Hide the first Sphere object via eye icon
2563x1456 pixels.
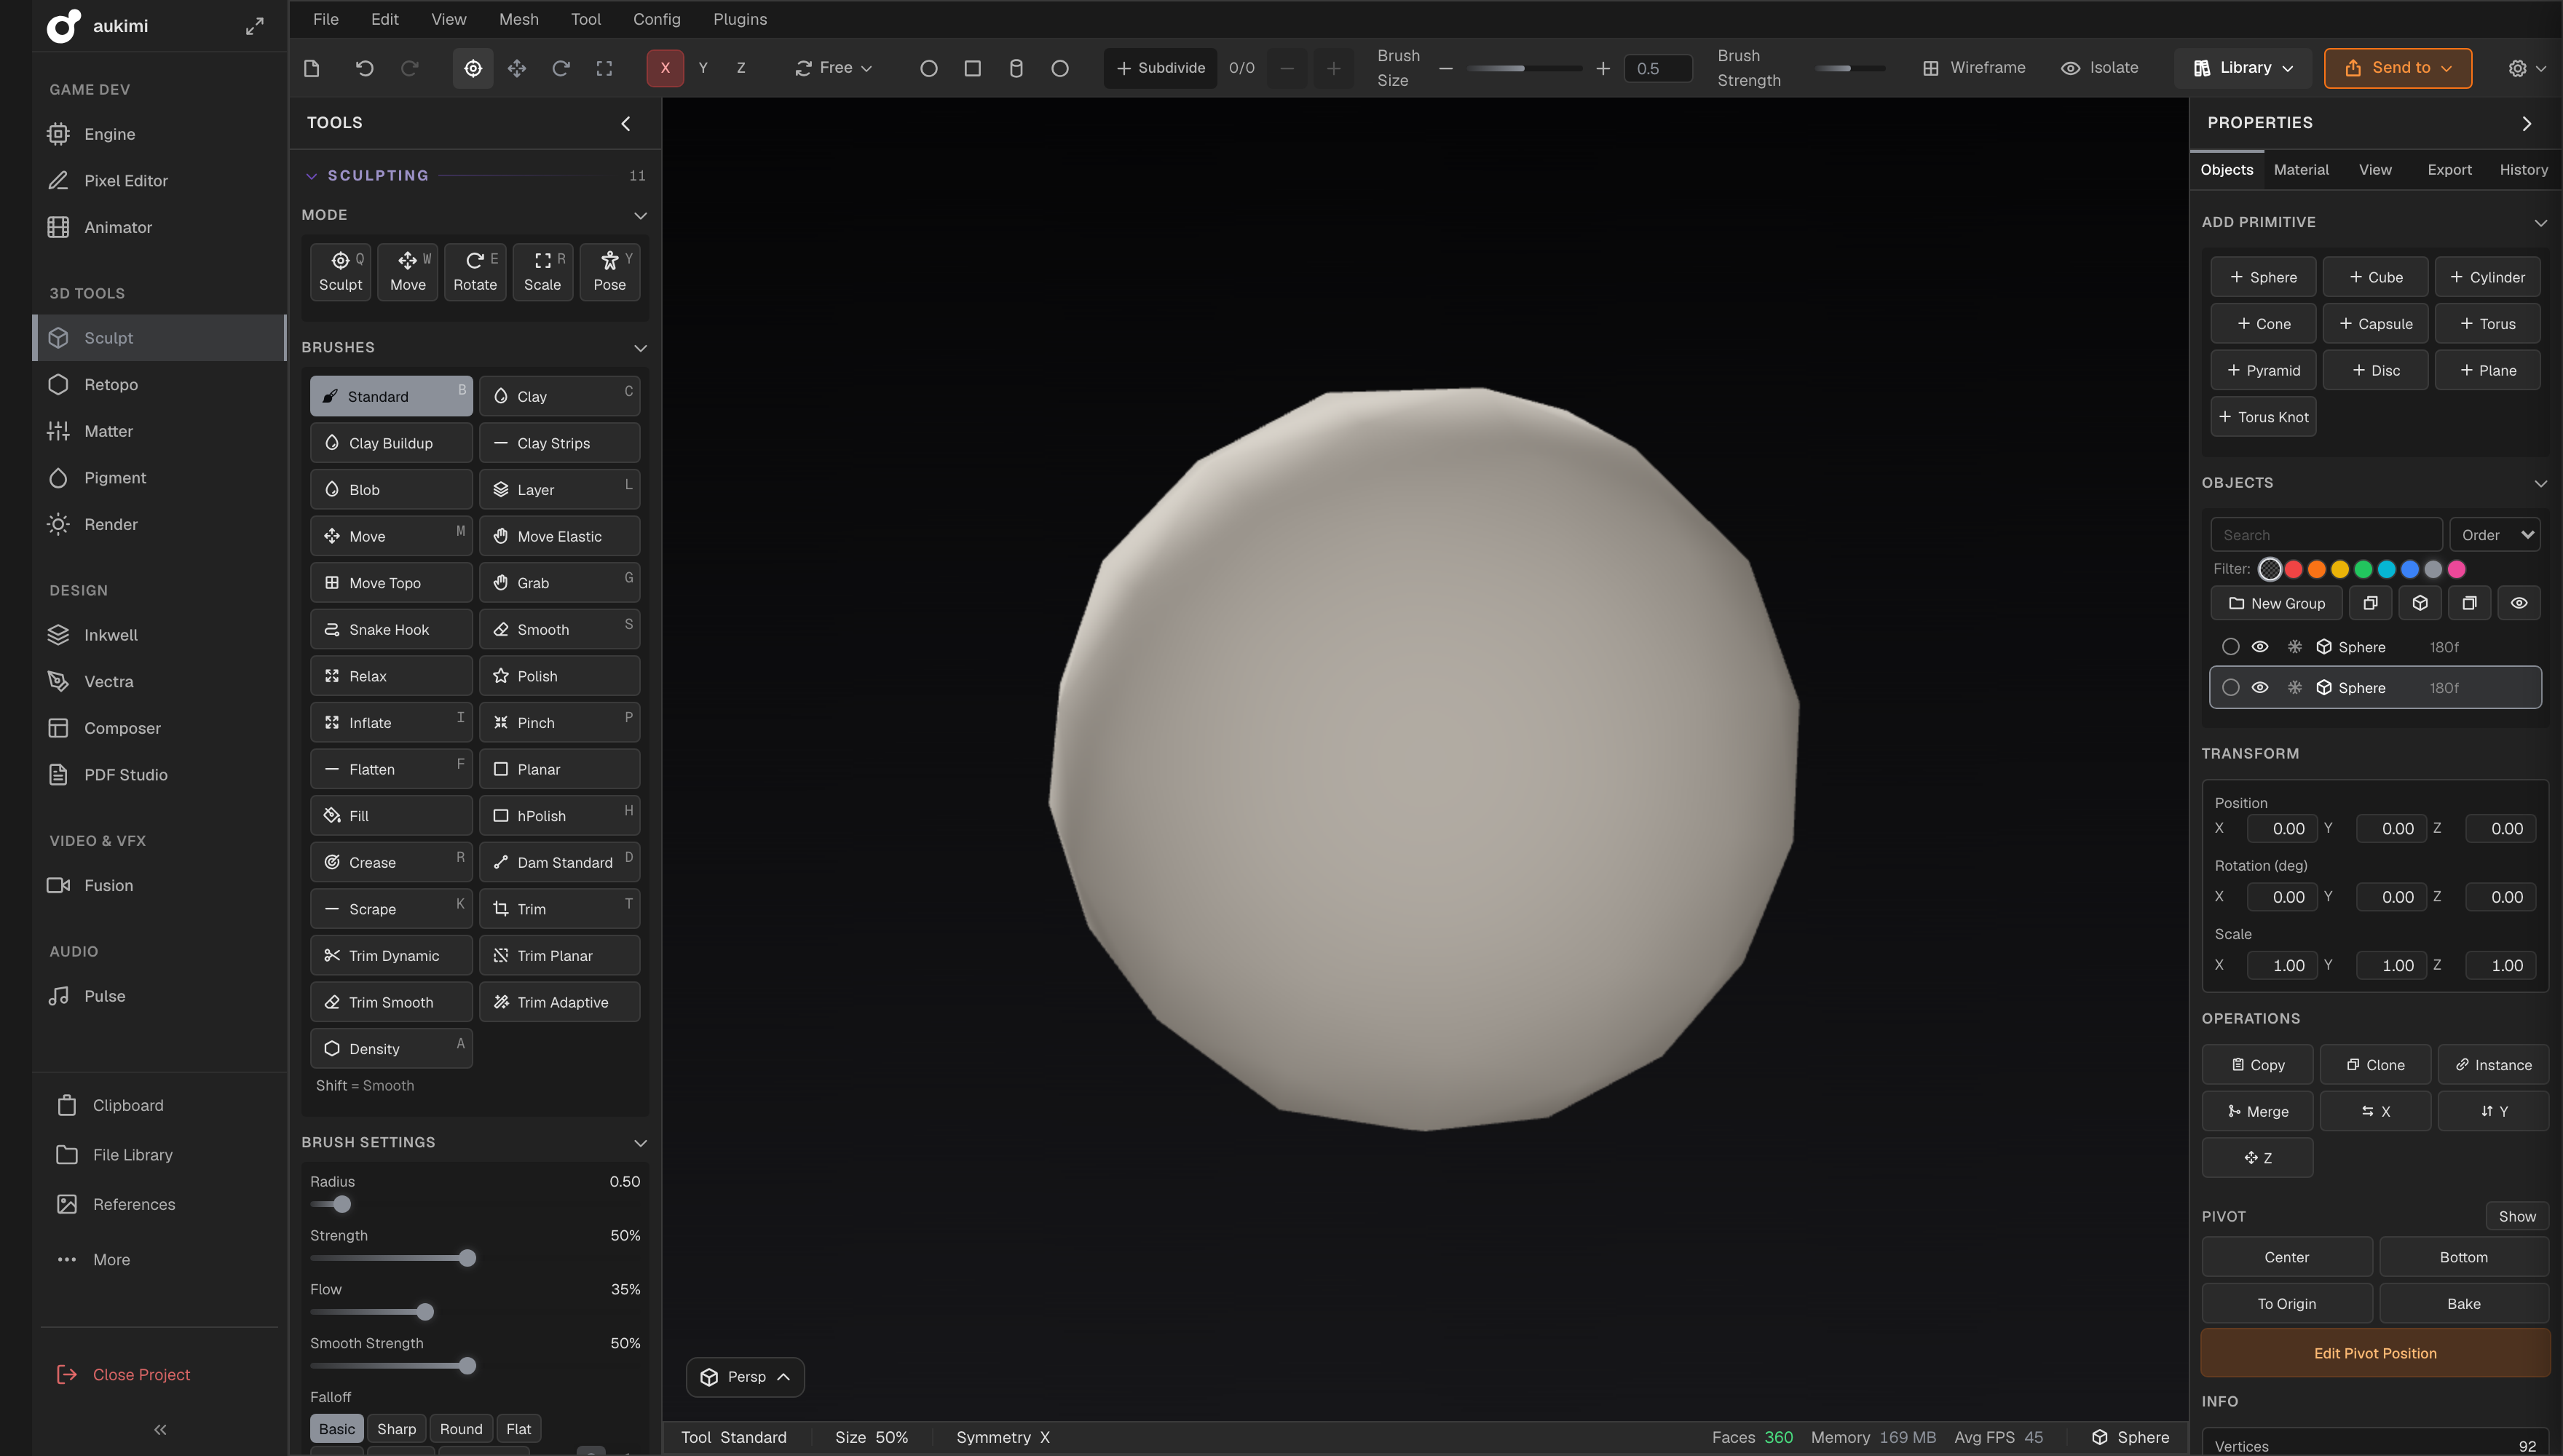2259,647
